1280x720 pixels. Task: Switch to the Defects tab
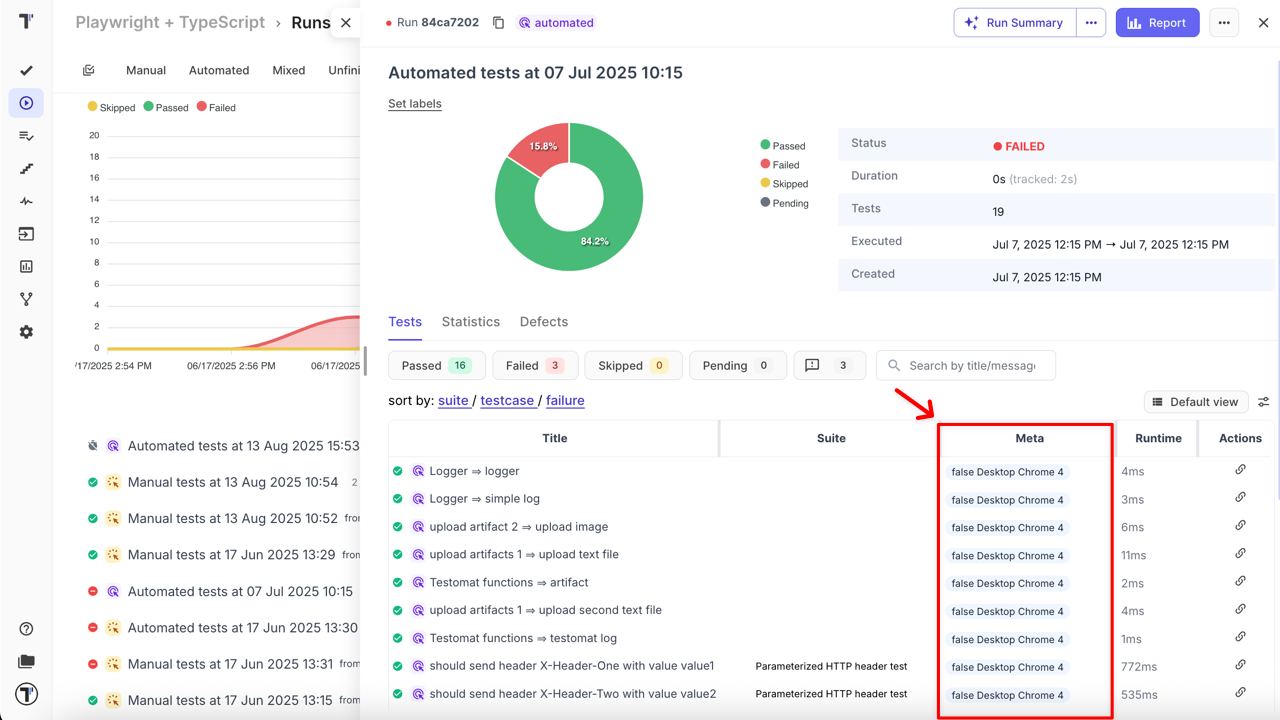[543, 321]
